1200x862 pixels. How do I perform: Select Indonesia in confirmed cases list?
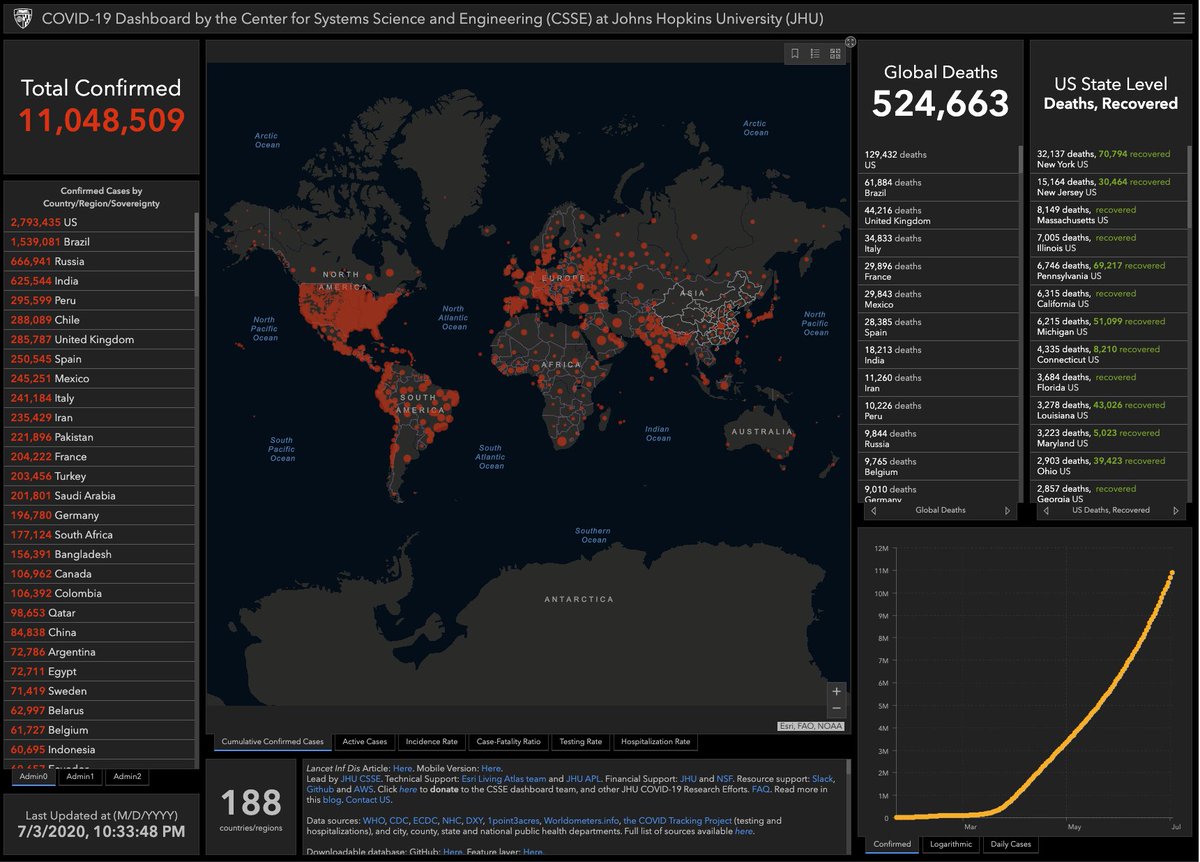tap(100, 749)
